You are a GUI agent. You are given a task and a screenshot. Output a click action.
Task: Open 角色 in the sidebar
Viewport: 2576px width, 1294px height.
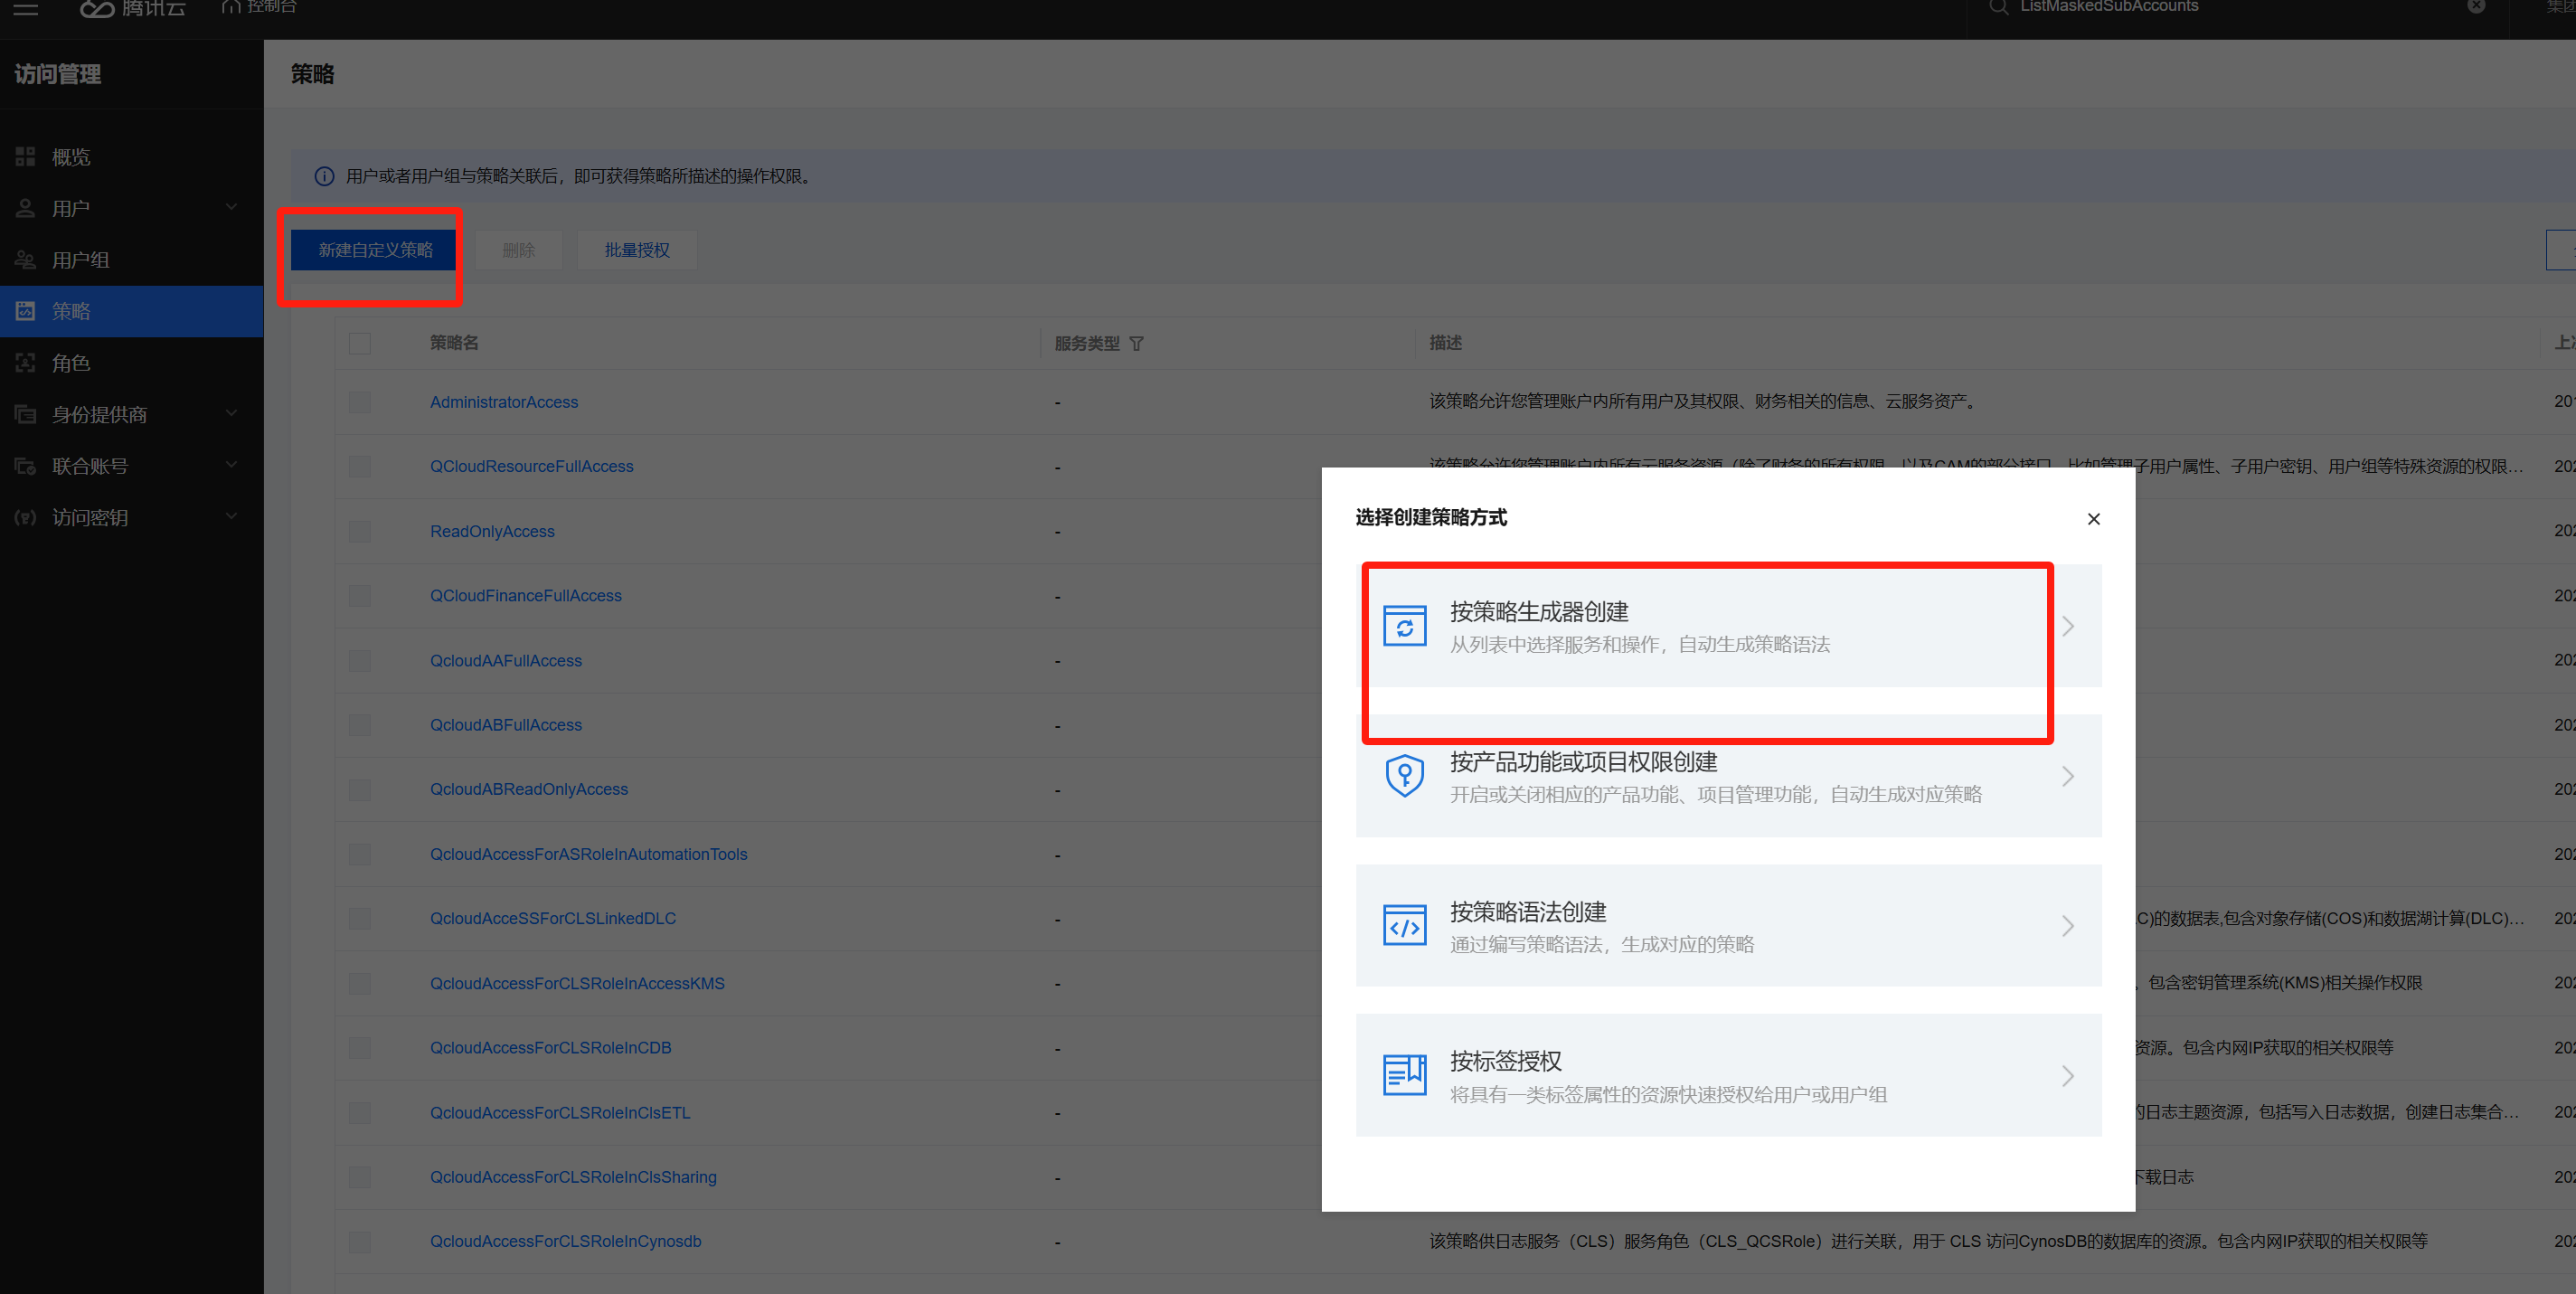[71, 363]
